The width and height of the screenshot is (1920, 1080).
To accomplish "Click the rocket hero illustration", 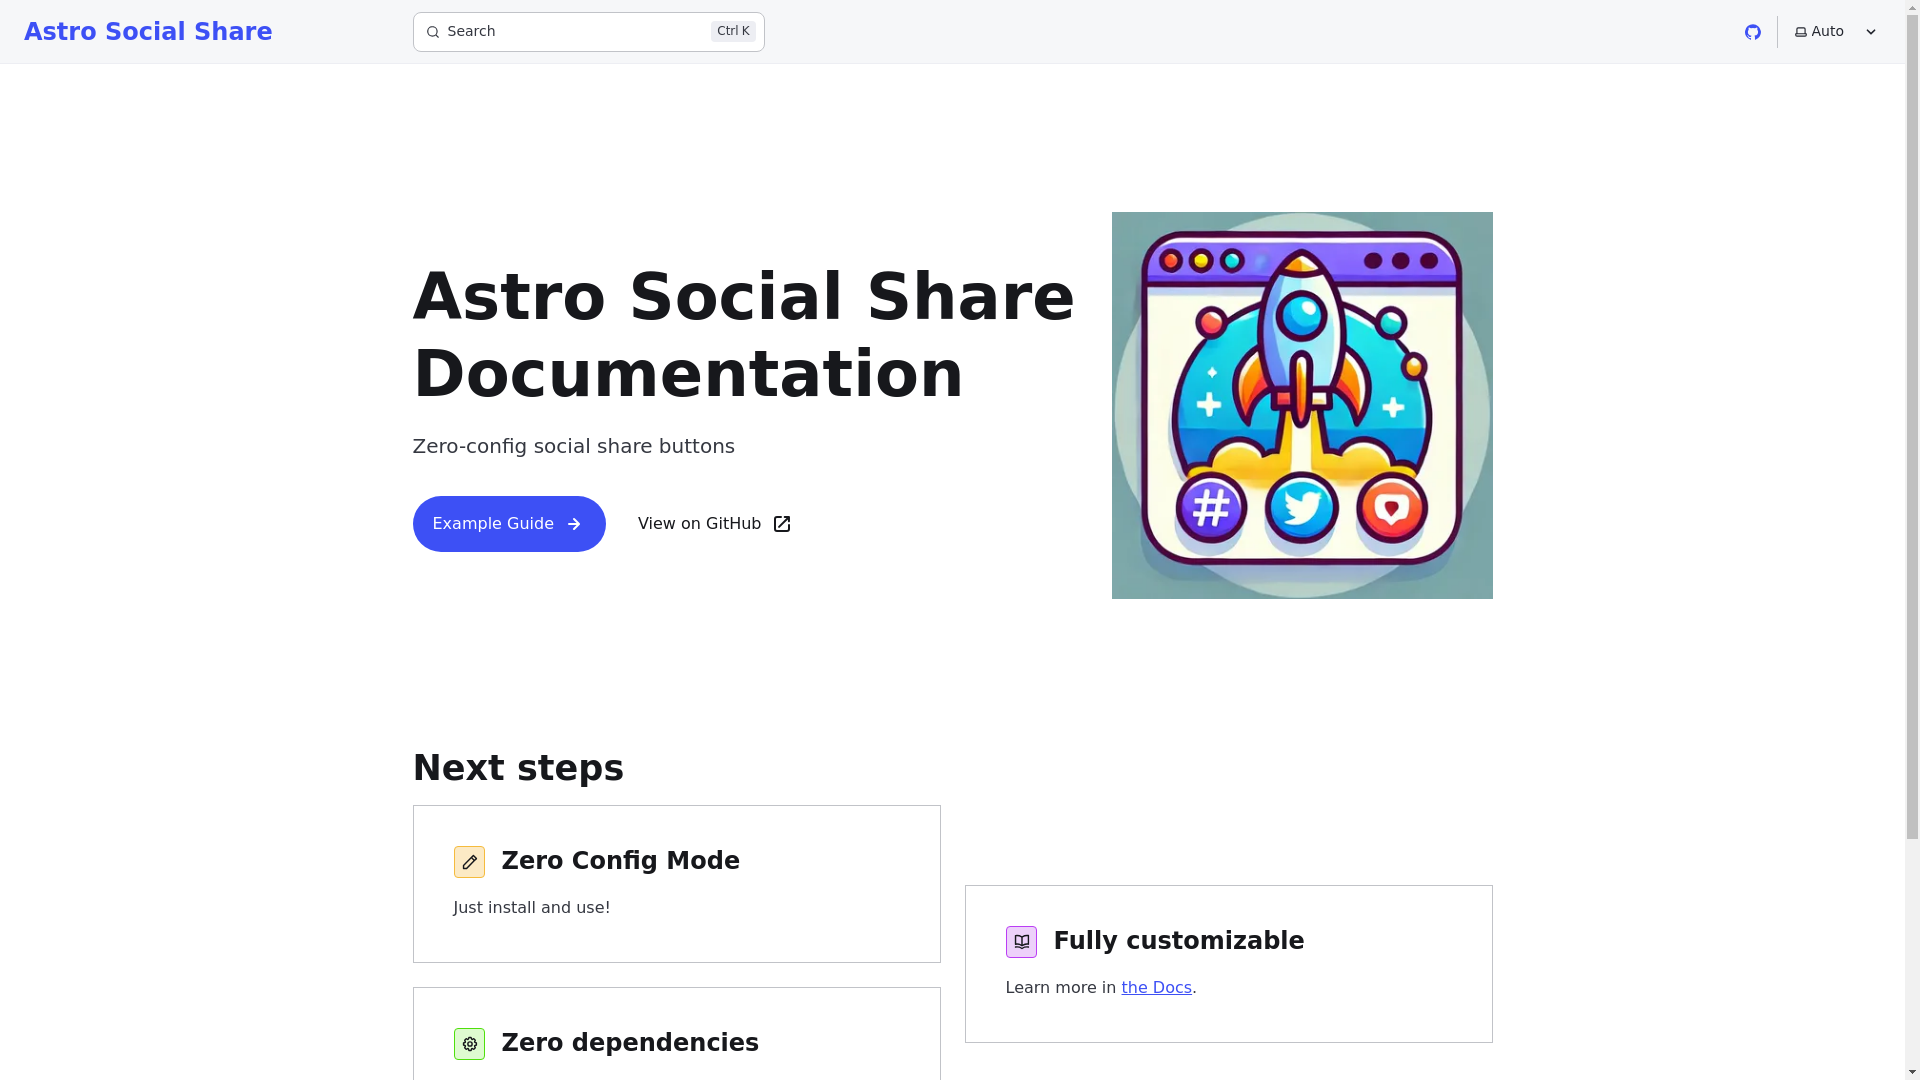I will pos(1302,405).
